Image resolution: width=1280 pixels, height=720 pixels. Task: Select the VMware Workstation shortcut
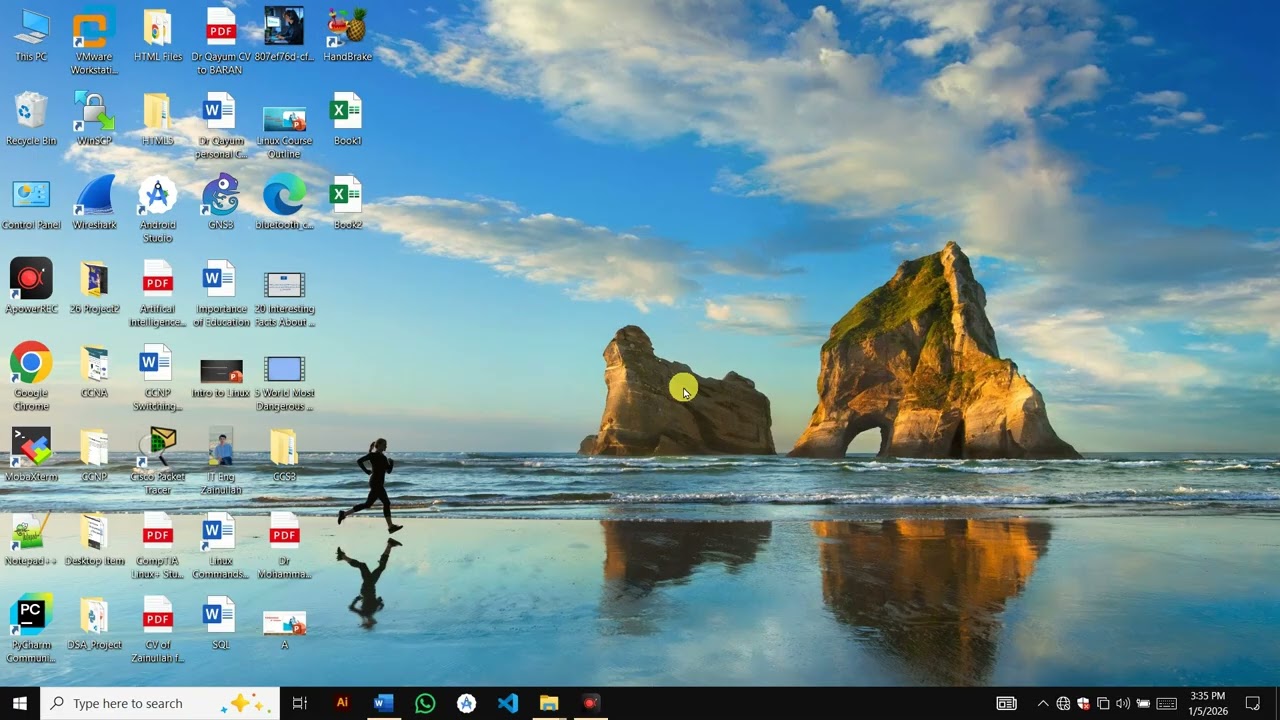[x=94, y=42]
